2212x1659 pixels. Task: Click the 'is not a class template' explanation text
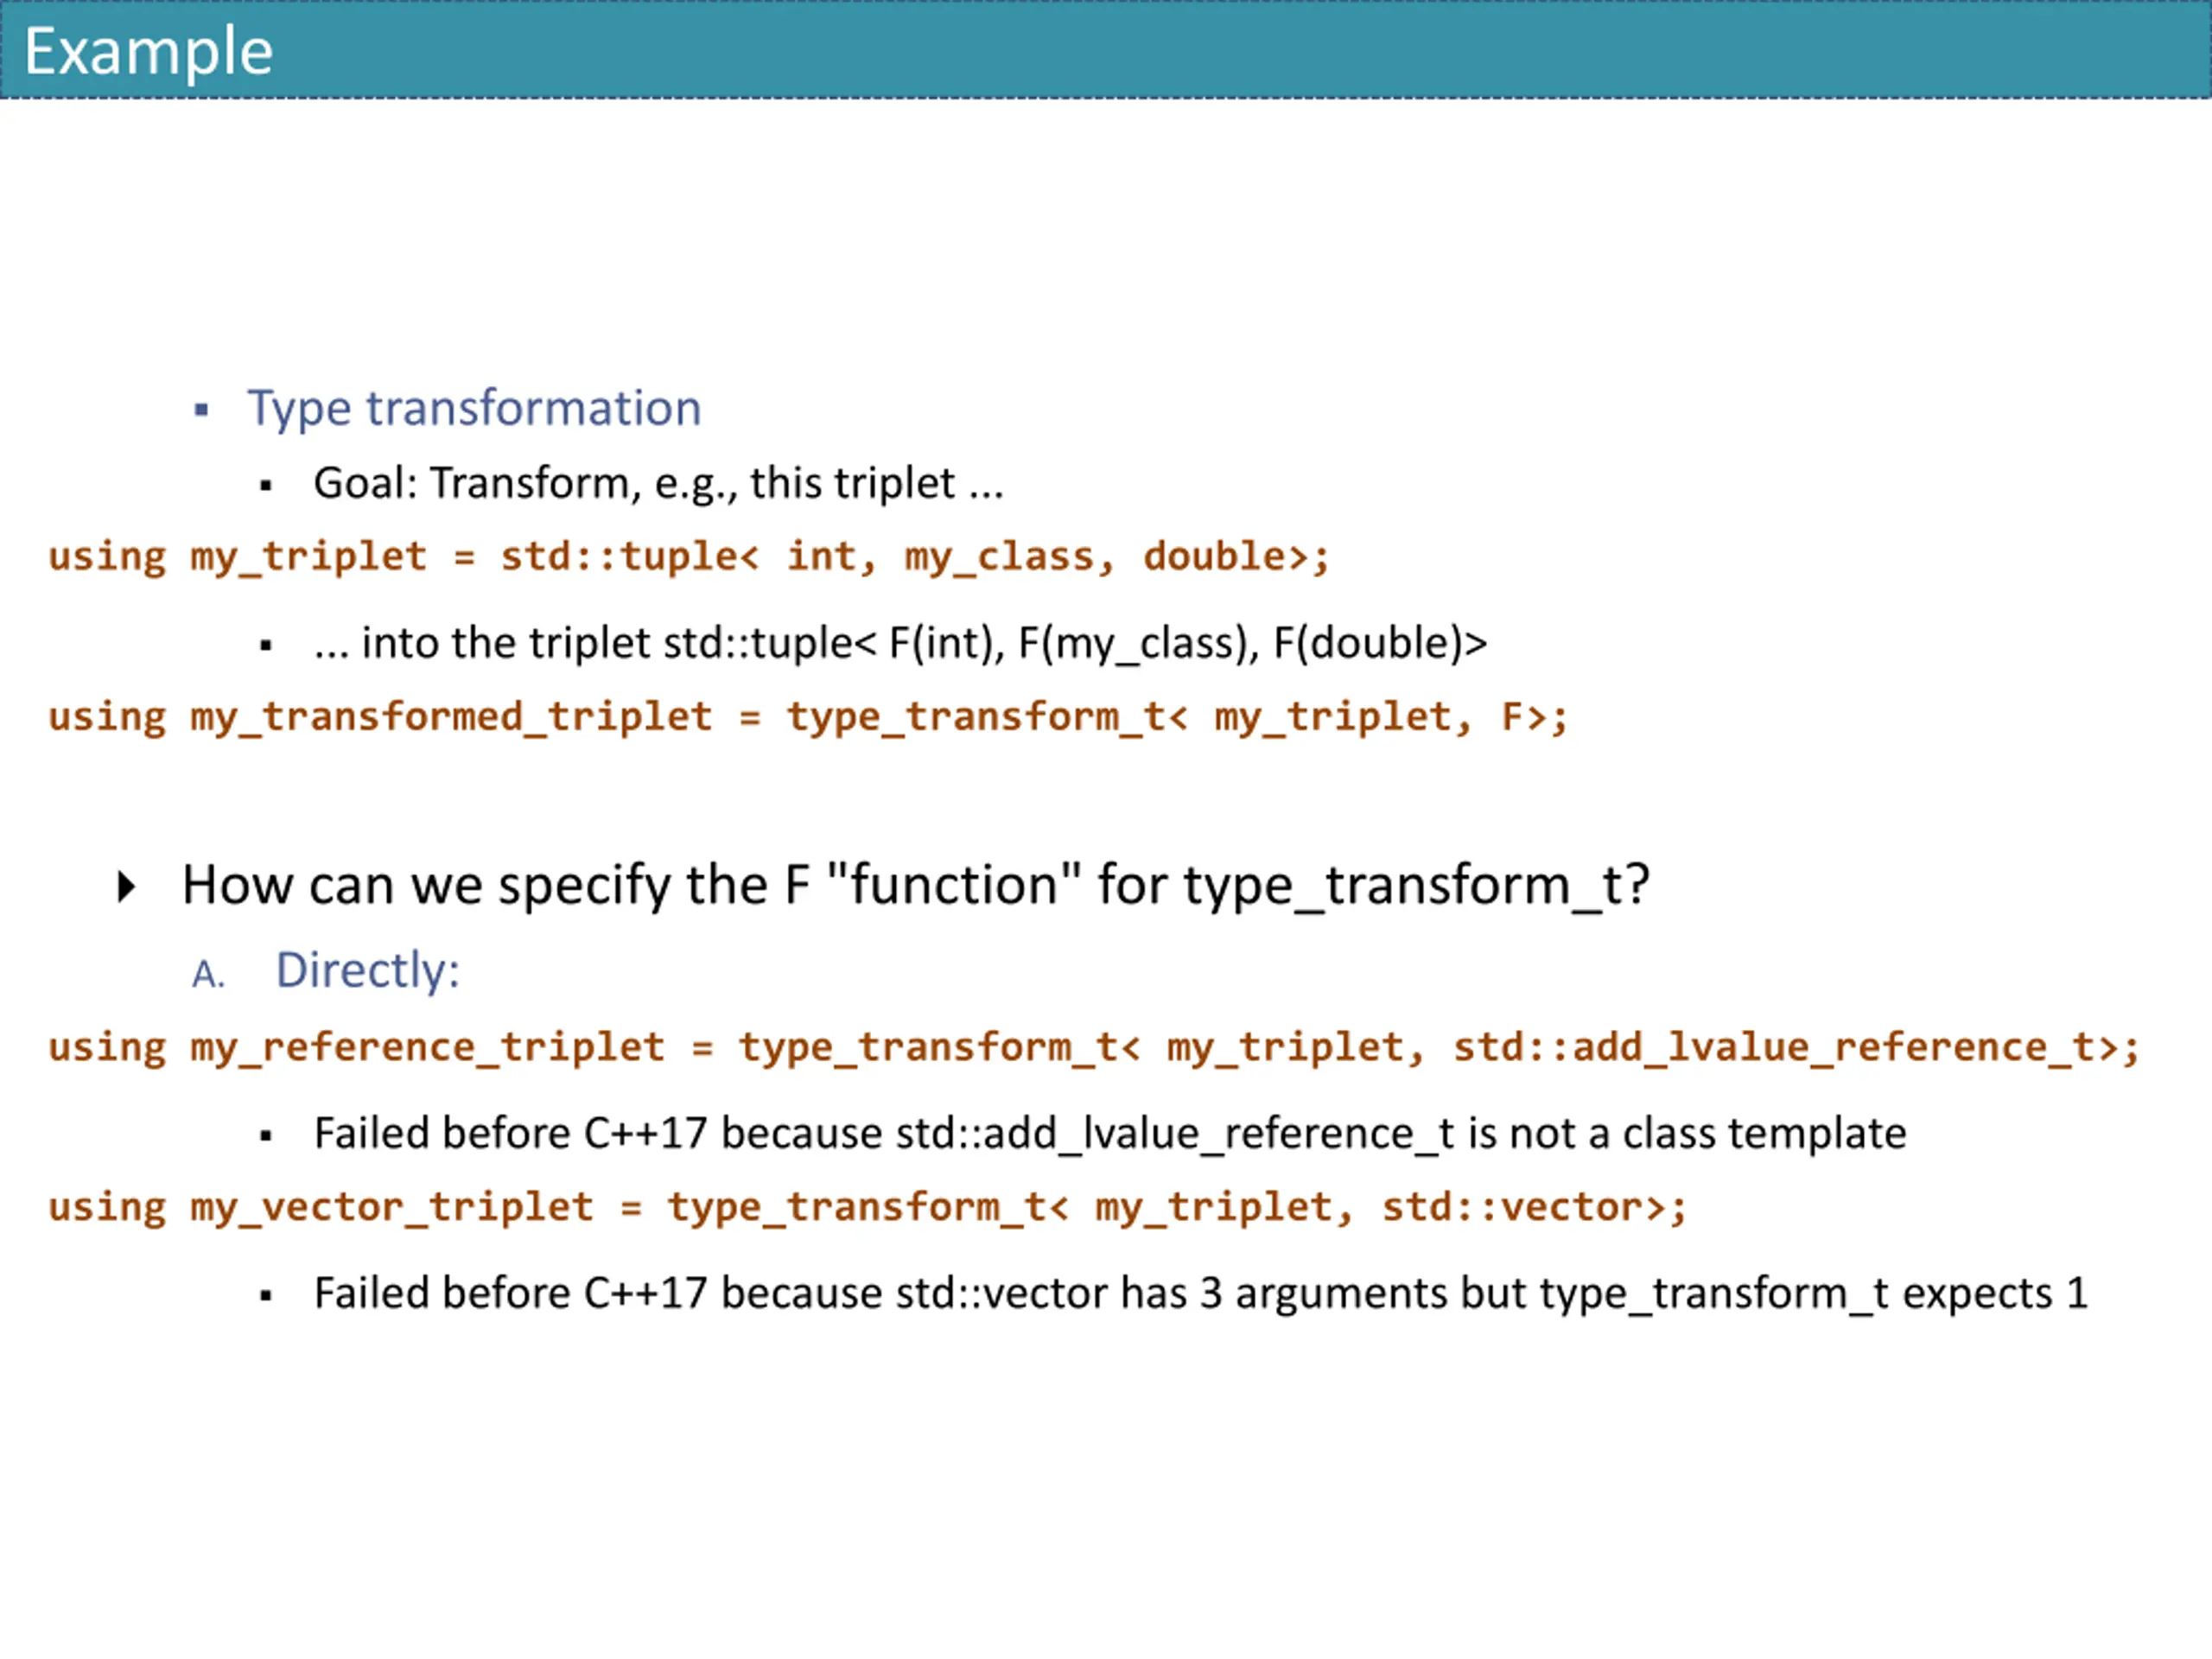1687,1134
